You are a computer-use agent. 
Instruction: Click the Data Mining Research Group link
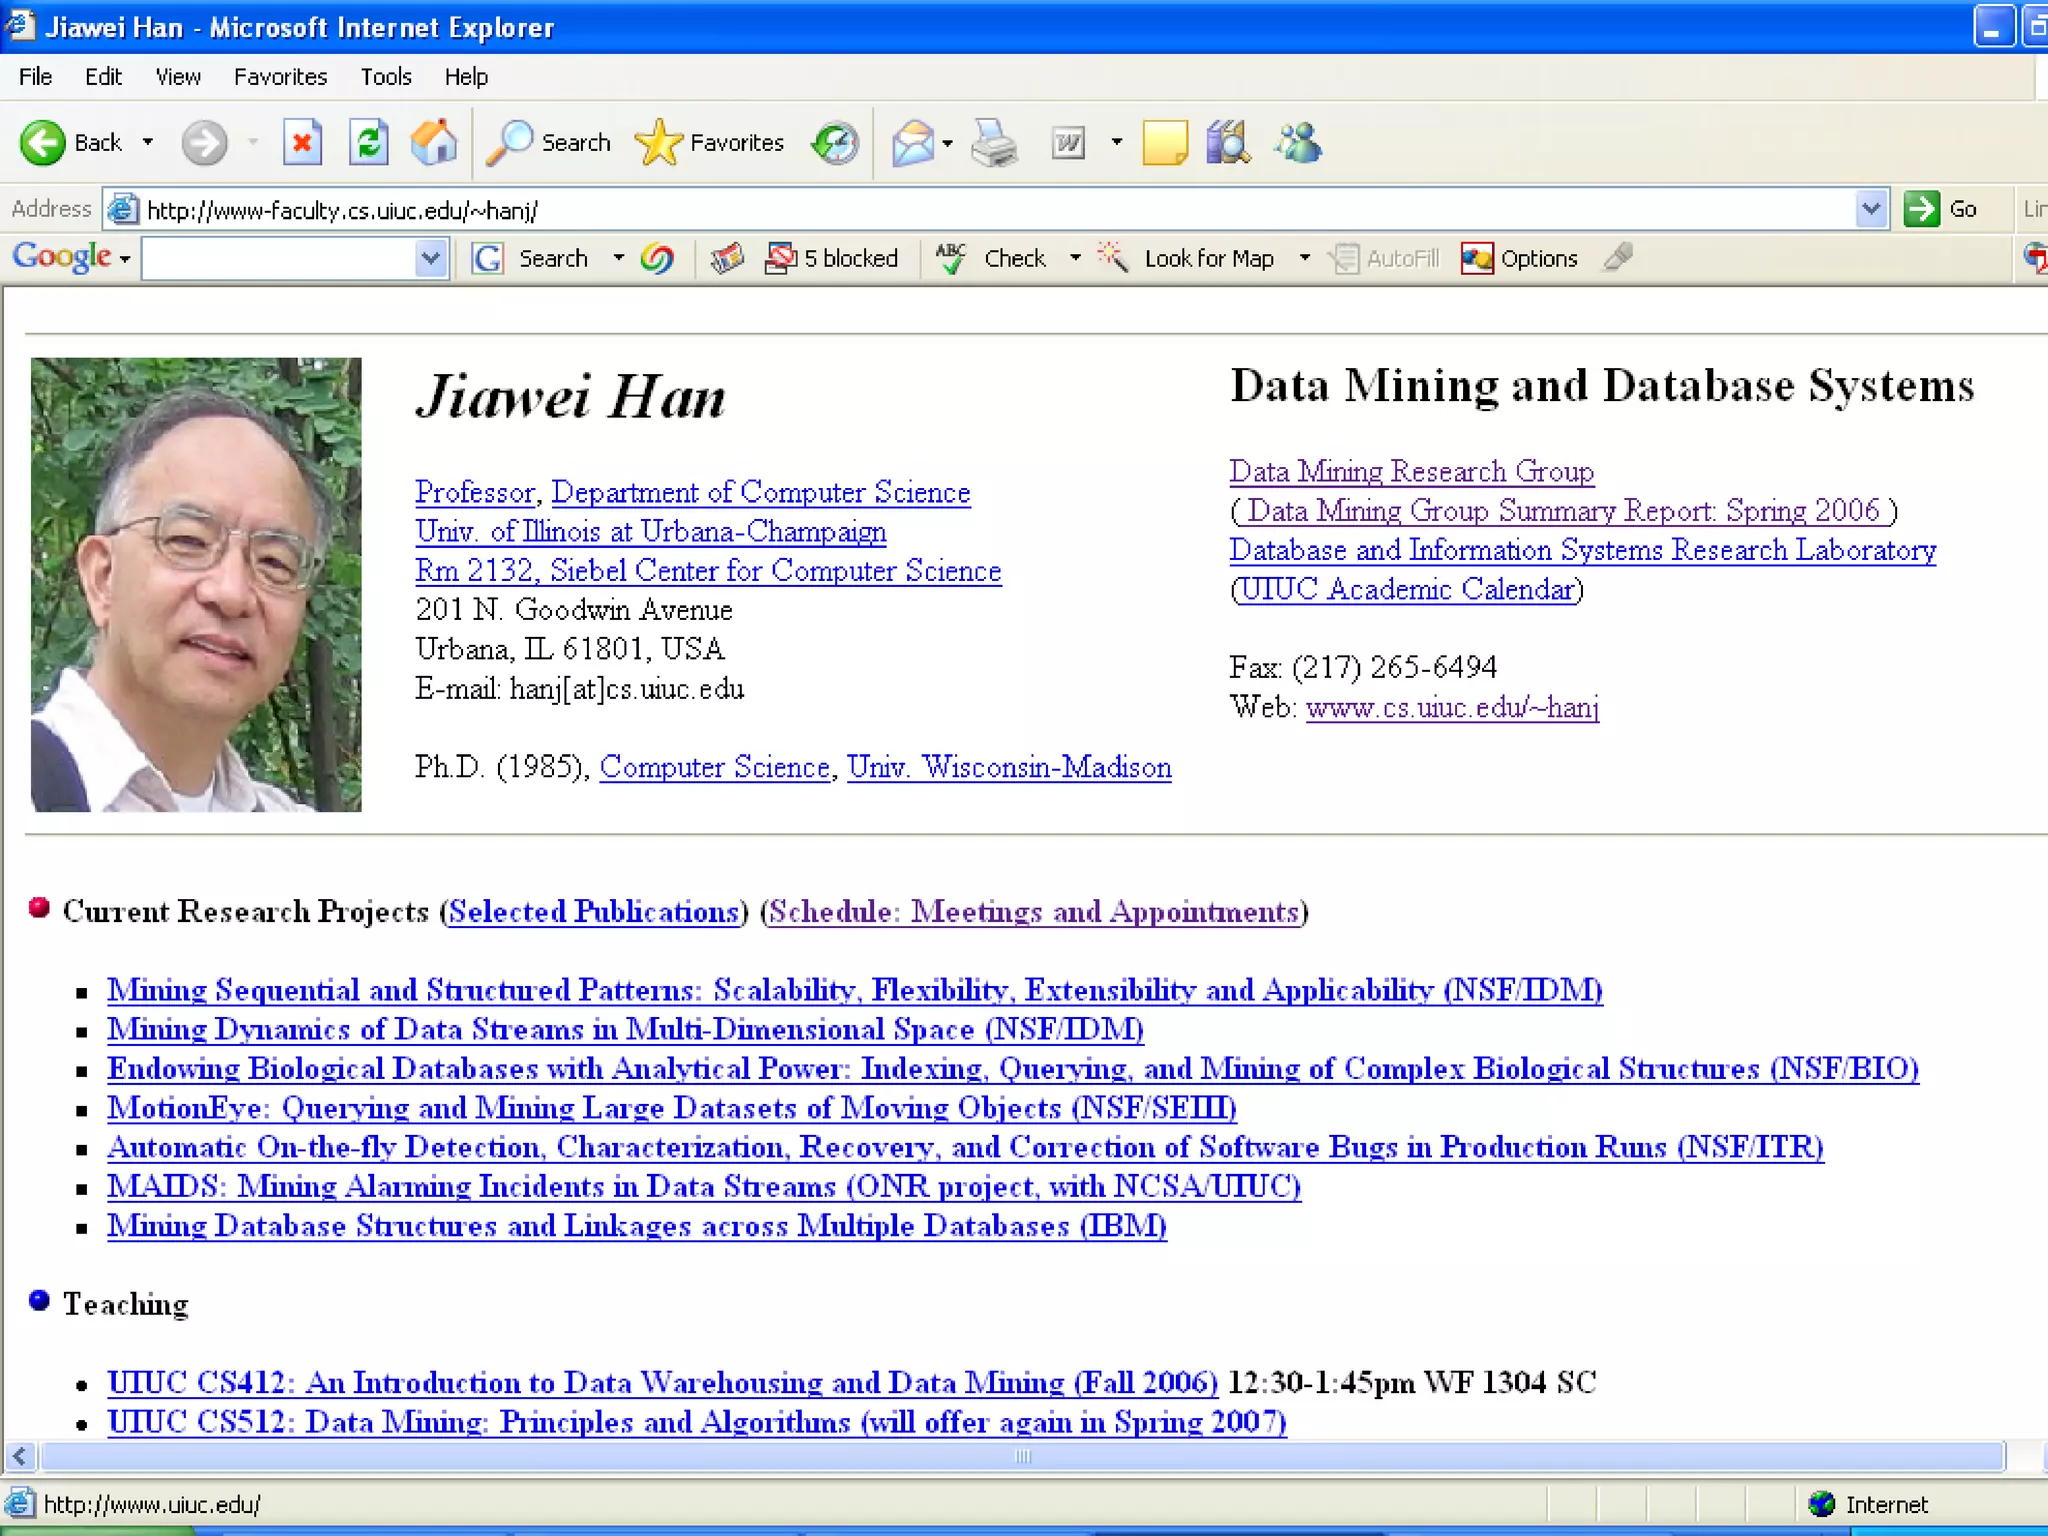pyautogui.click(x=1411, y=472)
